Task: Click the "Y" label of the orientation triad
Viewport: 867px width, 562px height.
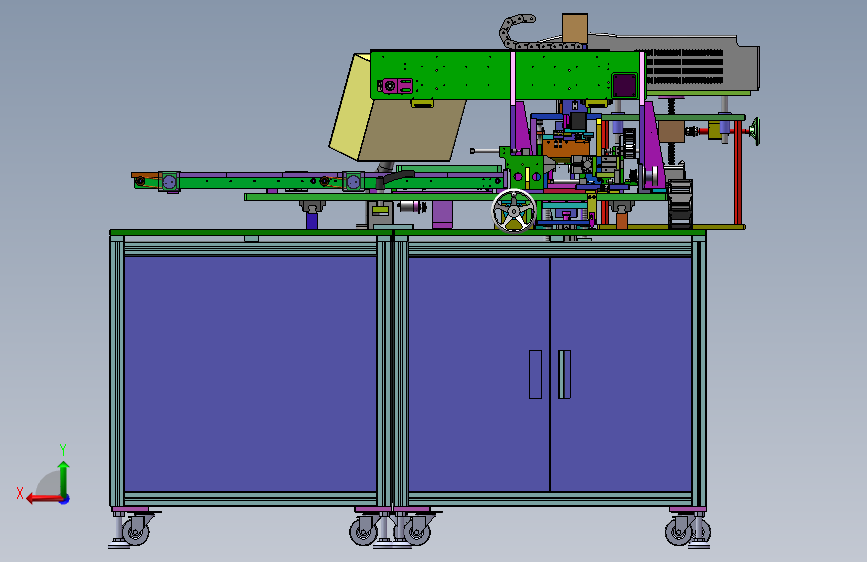Action: coord(63,449)
